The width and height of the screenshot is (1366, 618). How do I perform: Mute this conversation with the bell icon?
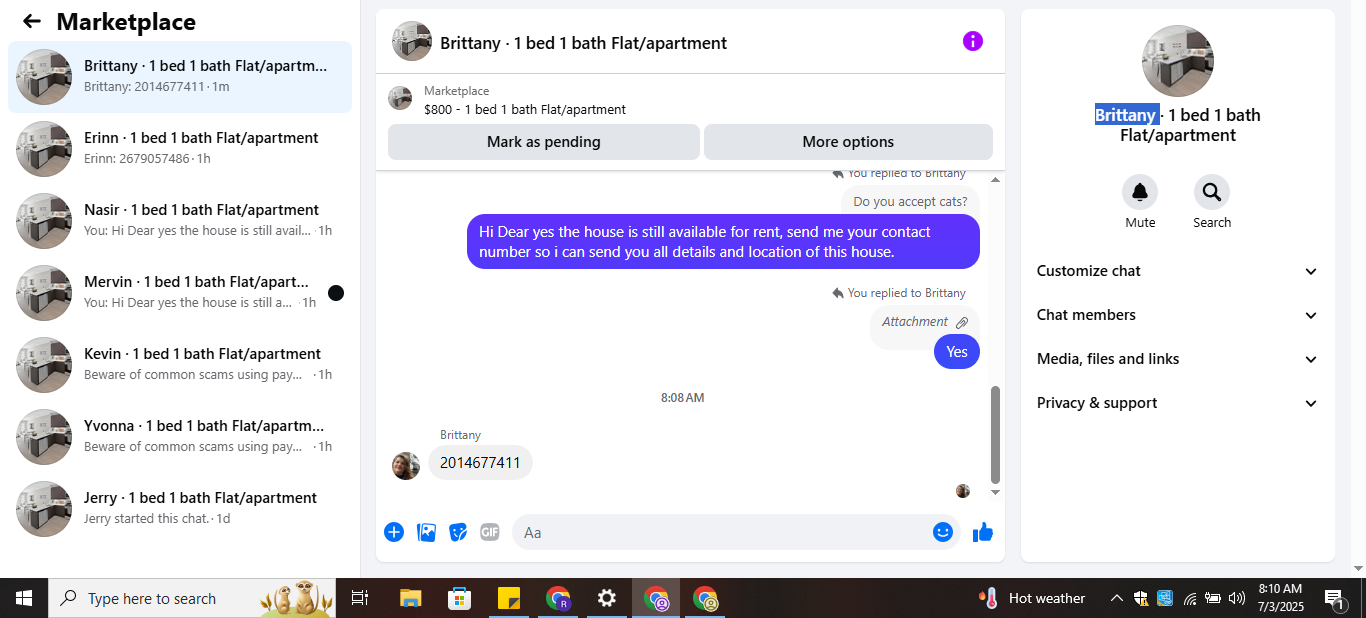pos(1140,192)
